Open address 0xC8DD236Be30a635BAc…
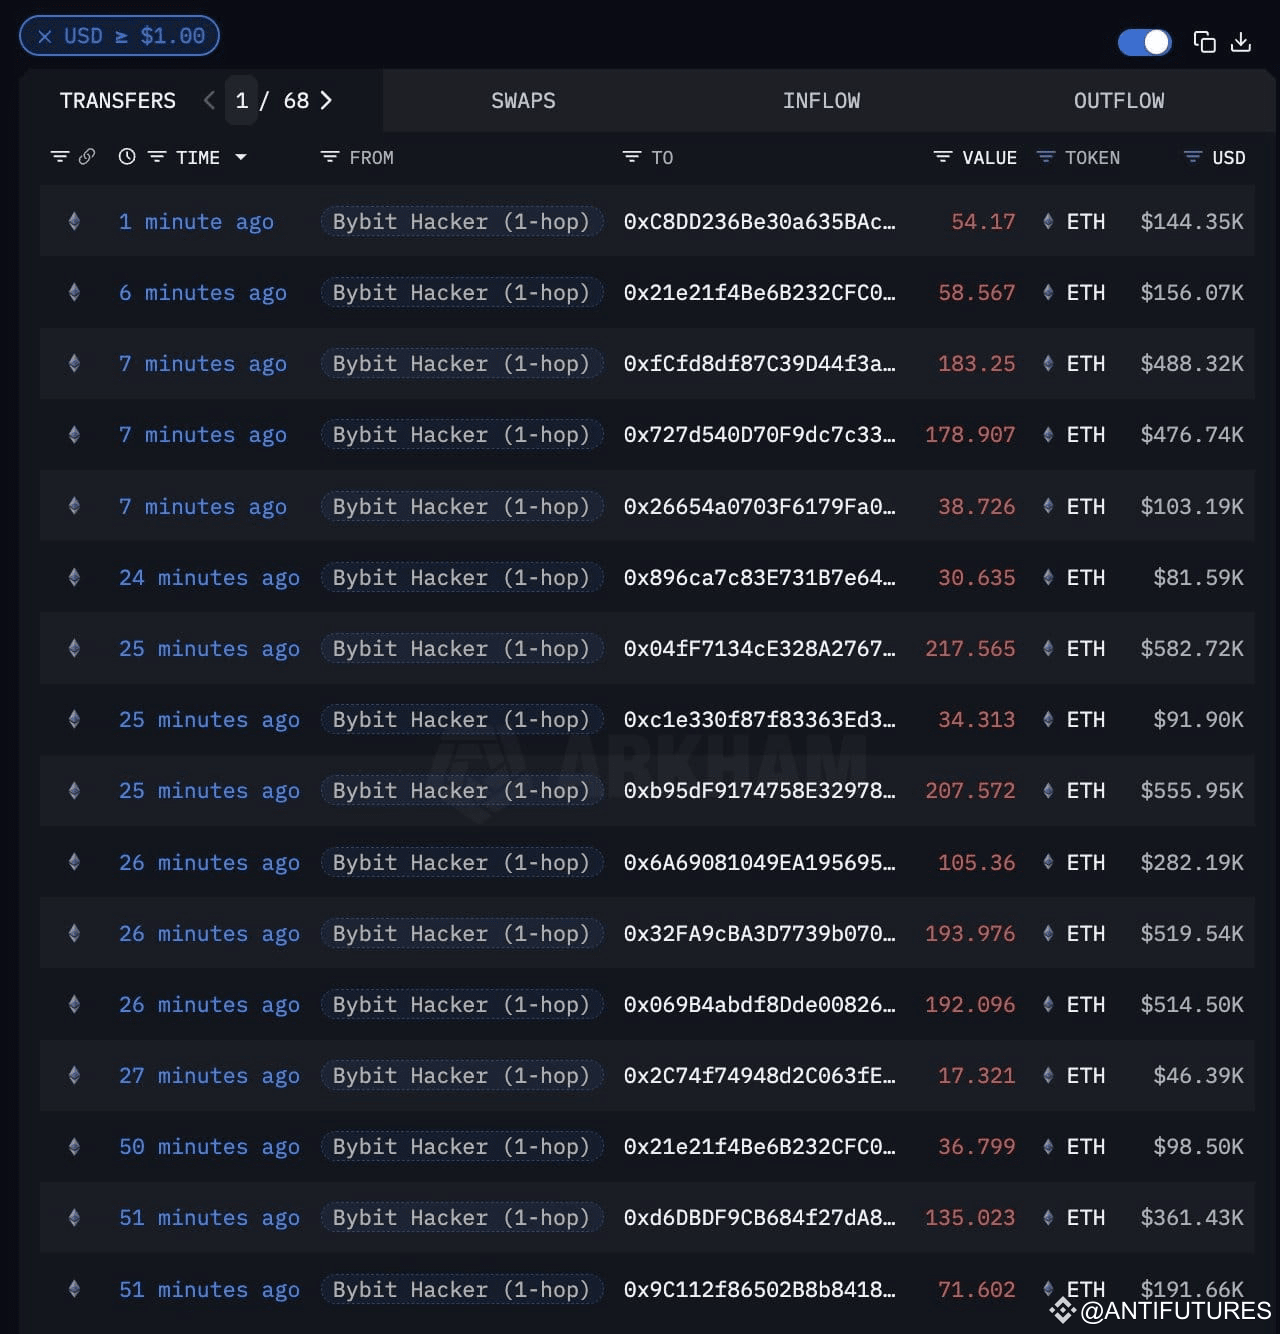The image size is (1280, 1334). tap(760, 221)
